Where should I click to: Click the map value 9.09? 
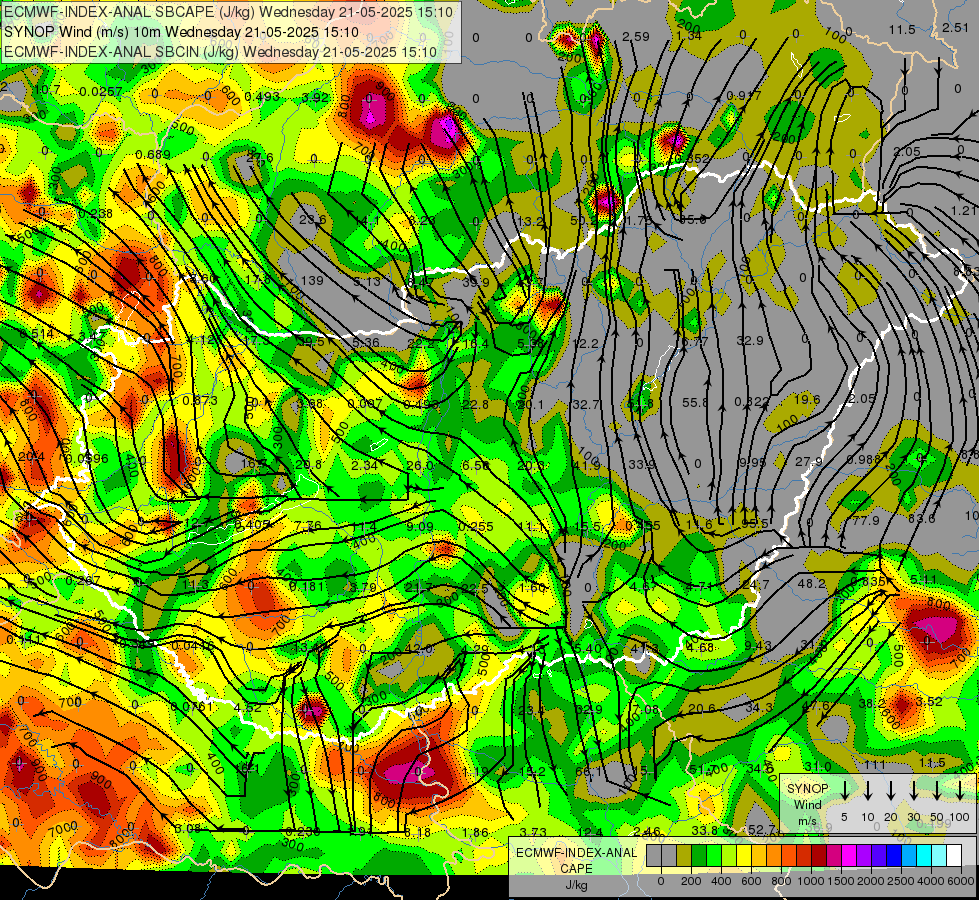tap(420, 527)
